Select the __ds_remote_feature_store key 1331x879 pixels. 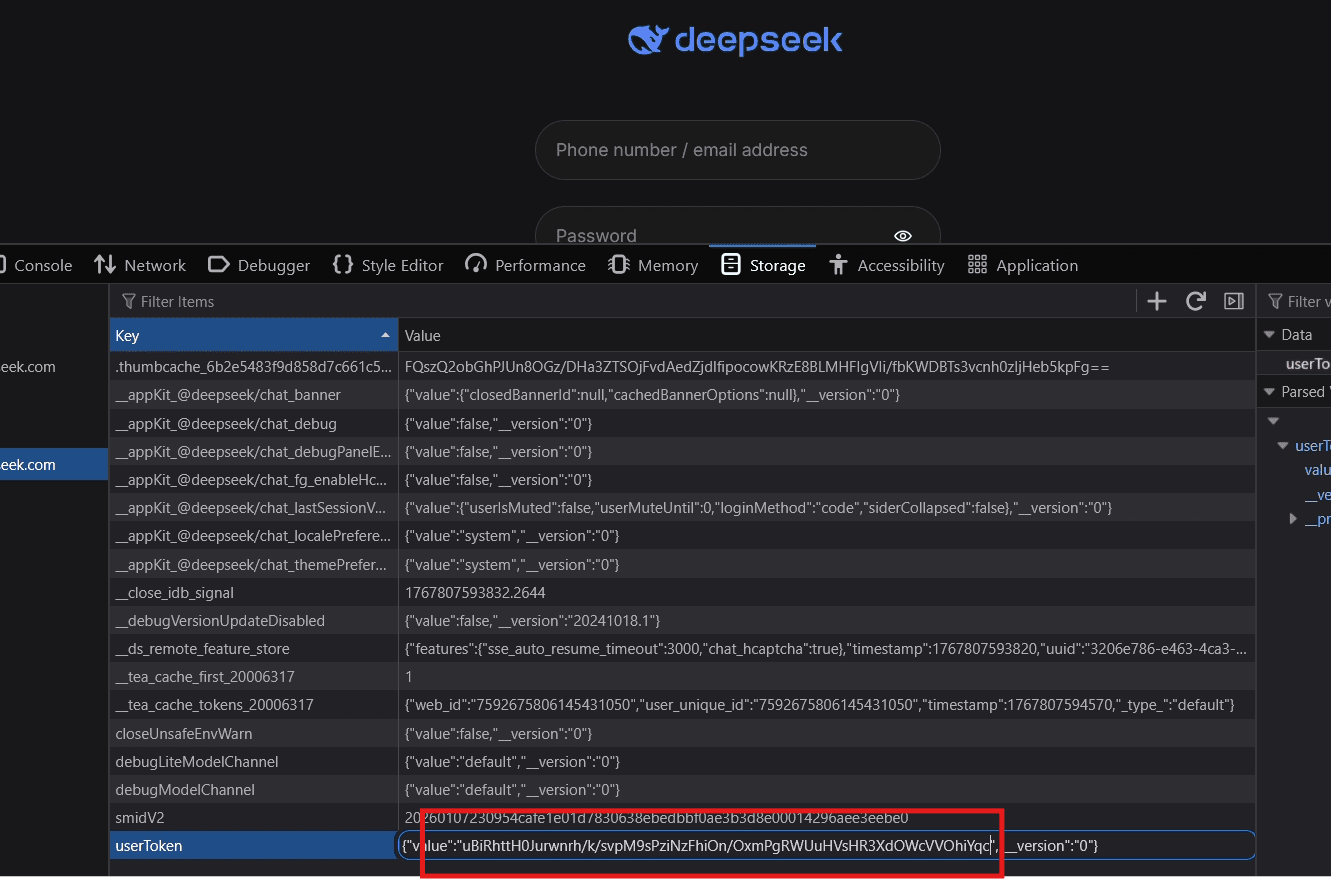tap(254, 649)
